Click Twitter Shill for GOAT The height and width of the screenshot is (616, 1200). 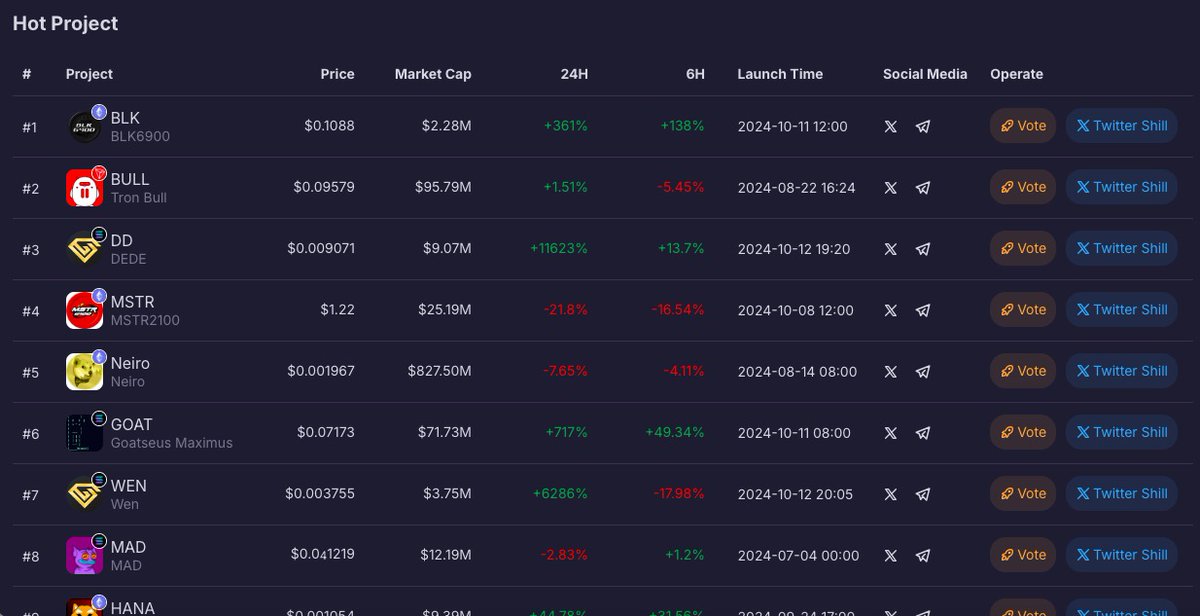(x=1121, y=432)
